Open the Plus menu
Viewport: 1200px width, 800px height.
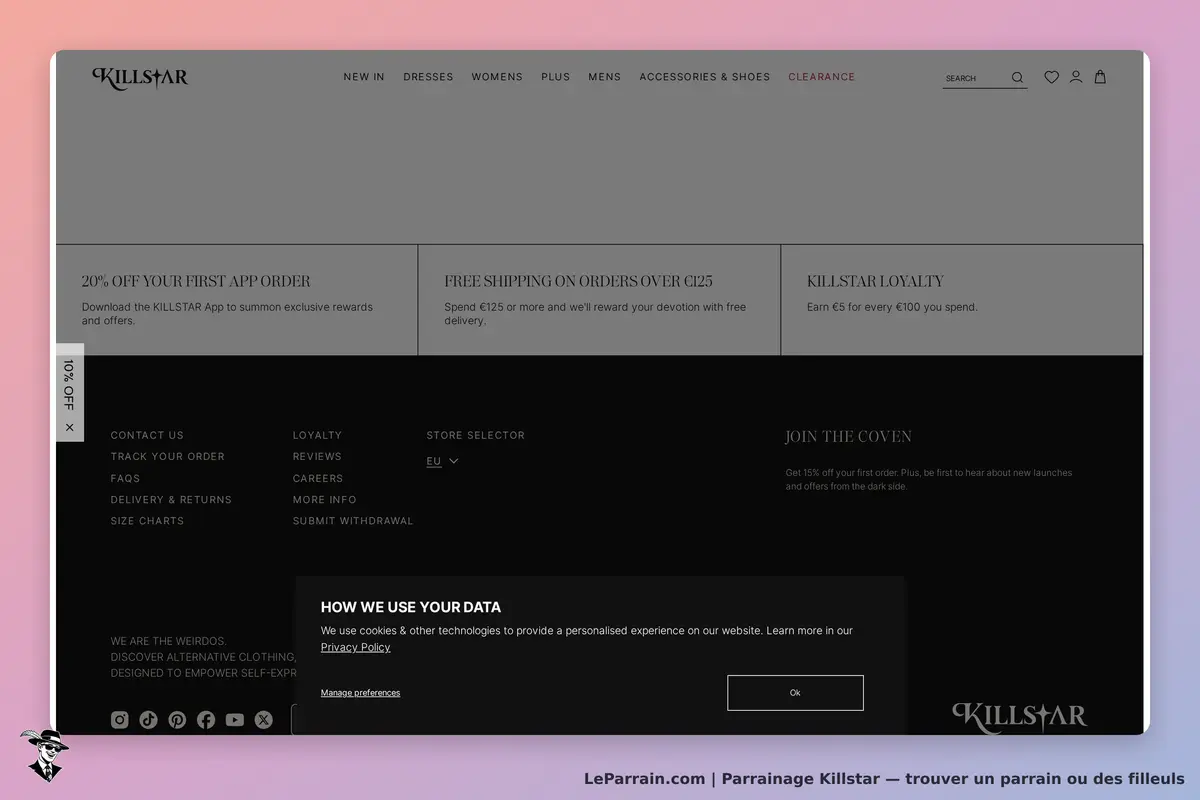[x=556, y=77]
